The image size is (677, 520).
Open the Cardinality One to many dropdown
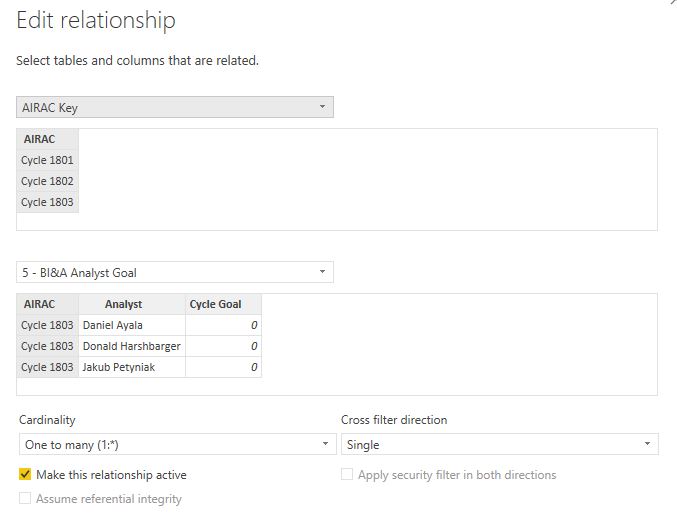point(177,444)
